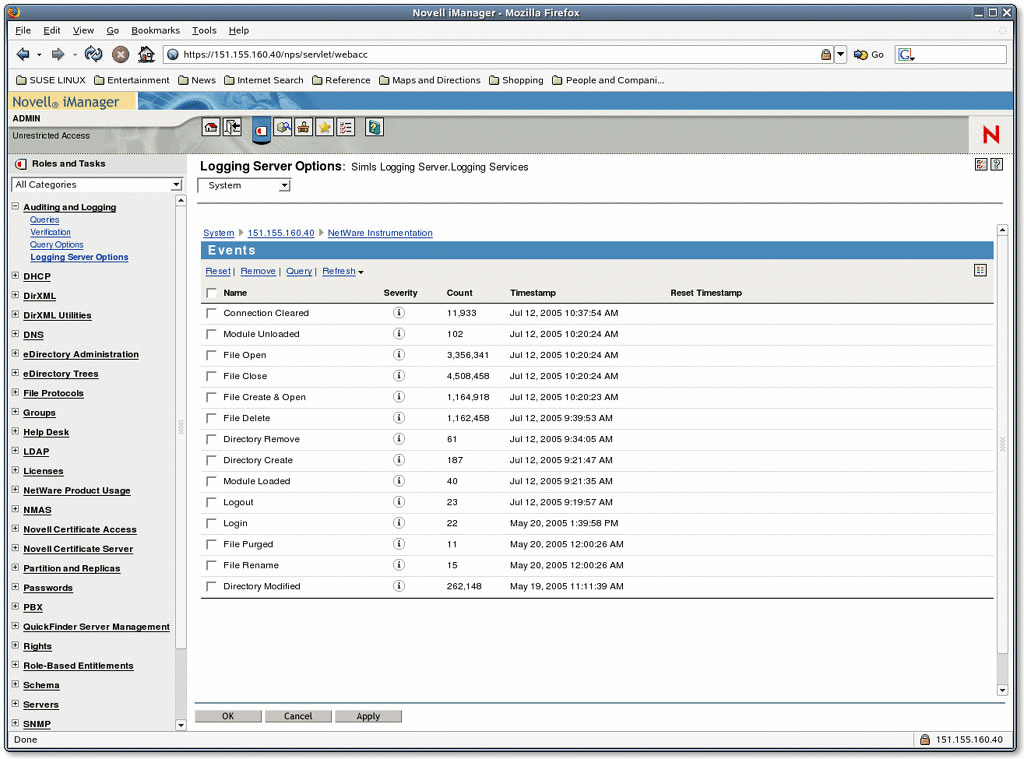Viewport: 1024px width, 759px height.
Task: Open the Edit menu
Action: [52, 30]
